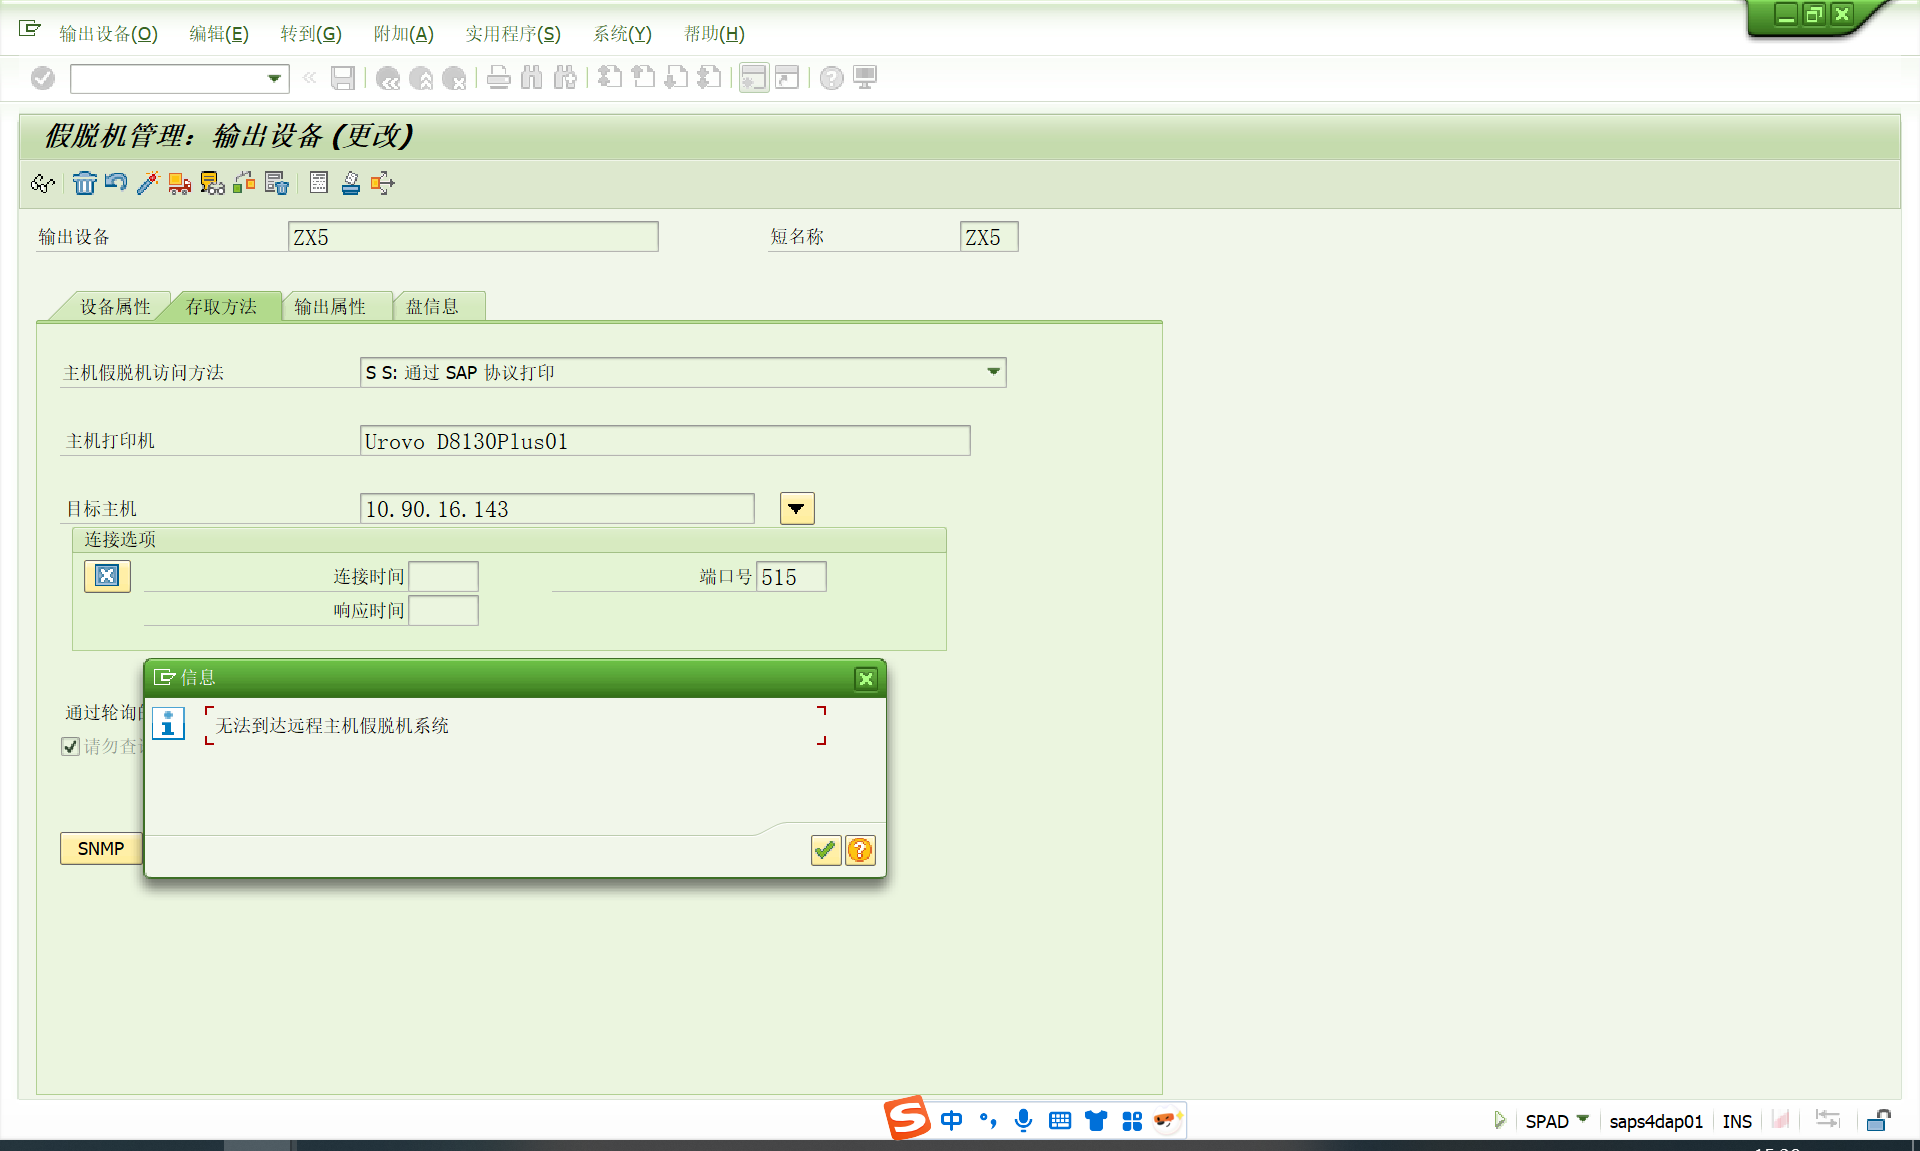The height and width of the screenshot is (1151, 1920).
Task: Click the magic wand toolbar icon
Action: [148, 183]
